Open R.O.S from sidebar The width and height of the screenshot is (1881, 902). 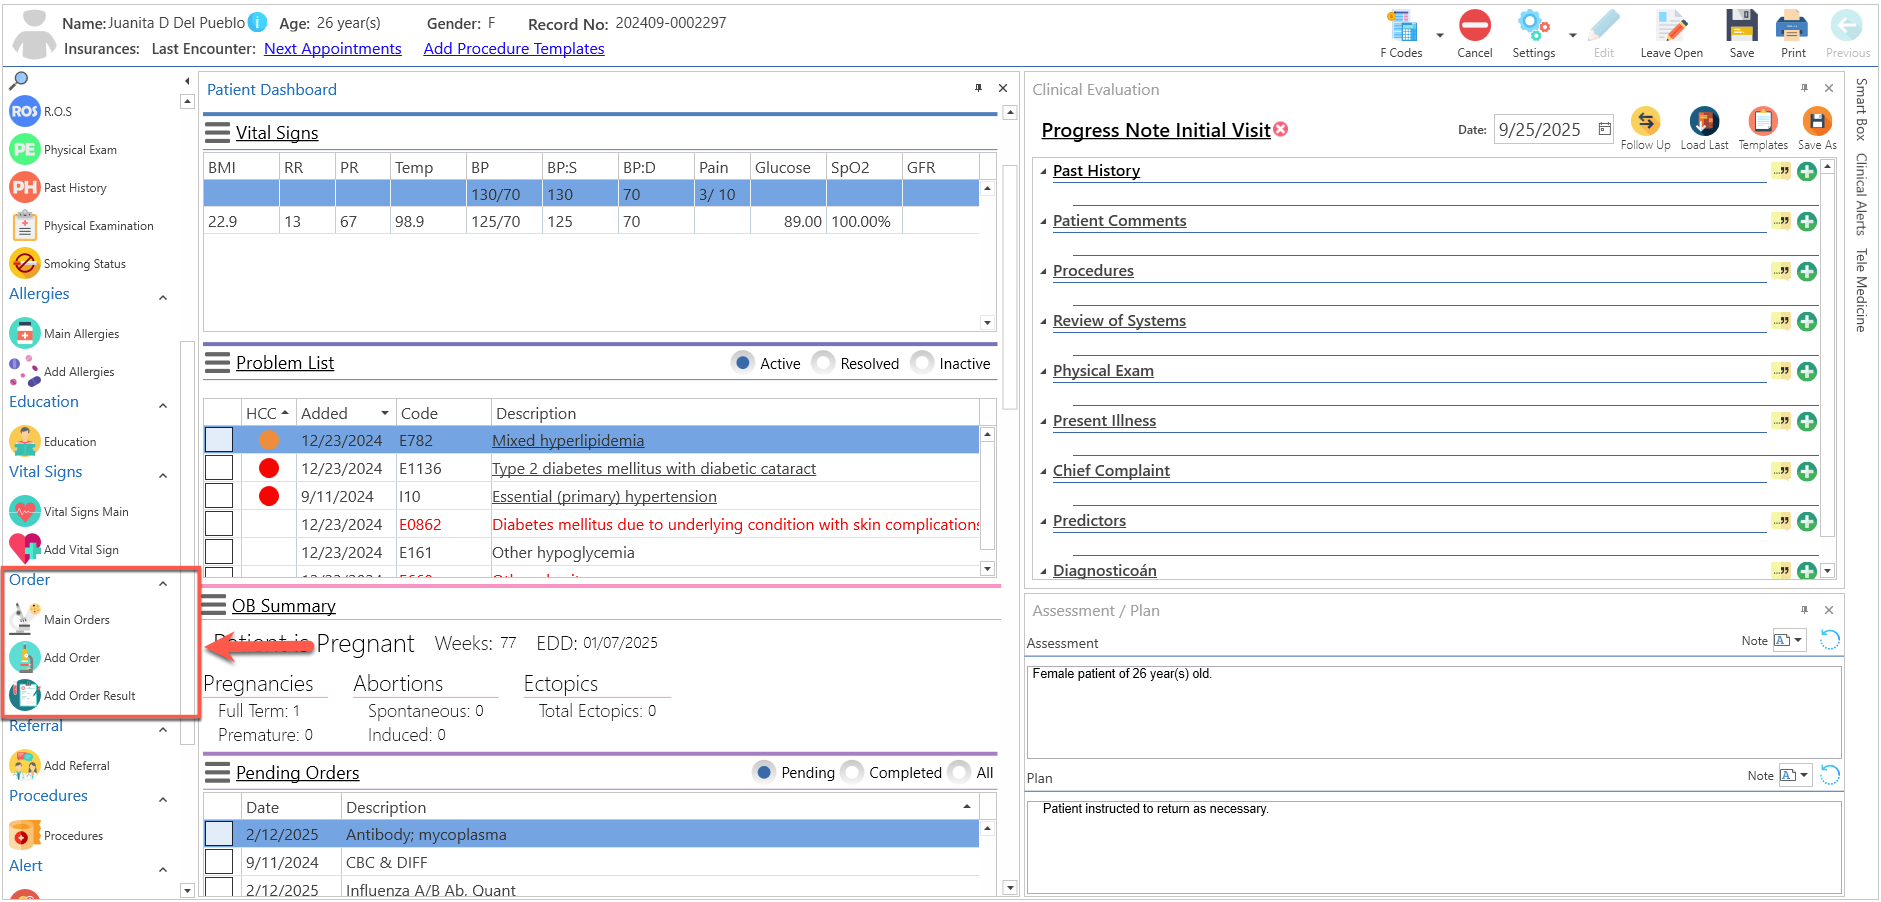pyautogui.click(x=41, y=111)
